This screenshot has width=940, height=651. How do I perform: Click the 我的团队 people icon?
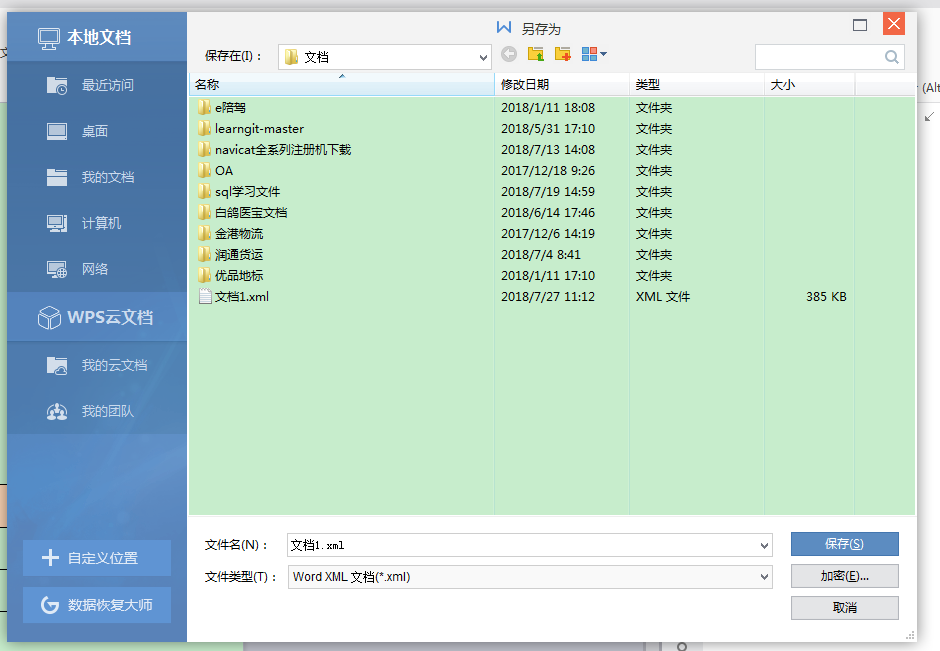click(57, 412)
